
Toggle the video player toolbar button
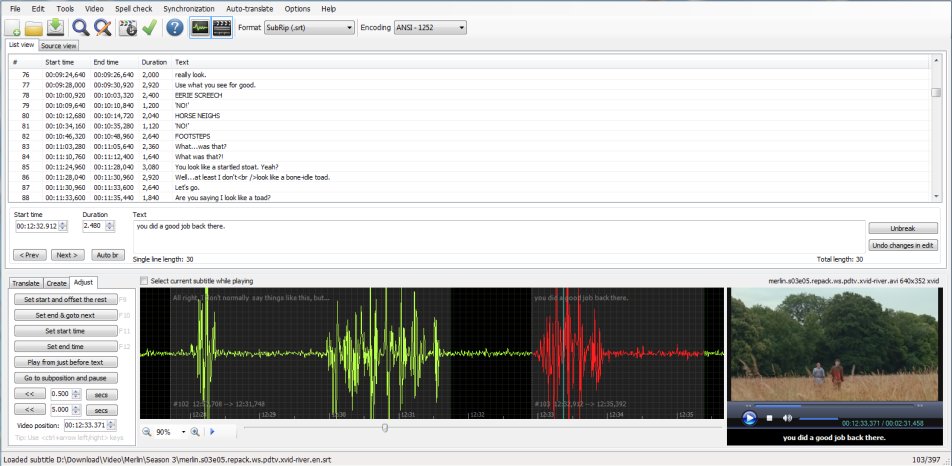[222, 28]
